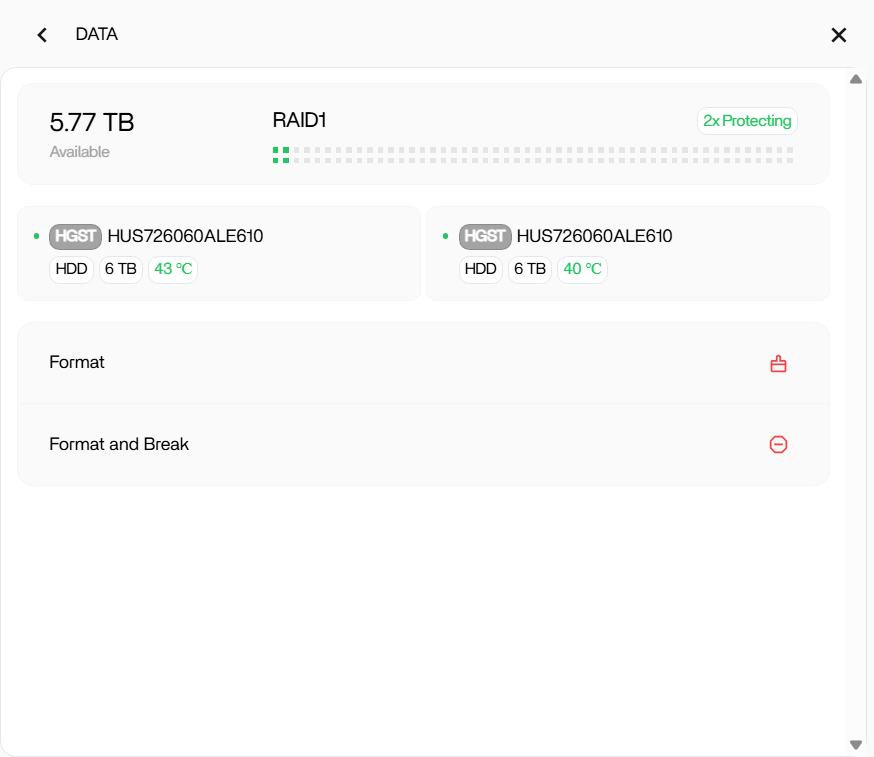Go back using the back arrow
874x757 pixels.
point(42,35)
